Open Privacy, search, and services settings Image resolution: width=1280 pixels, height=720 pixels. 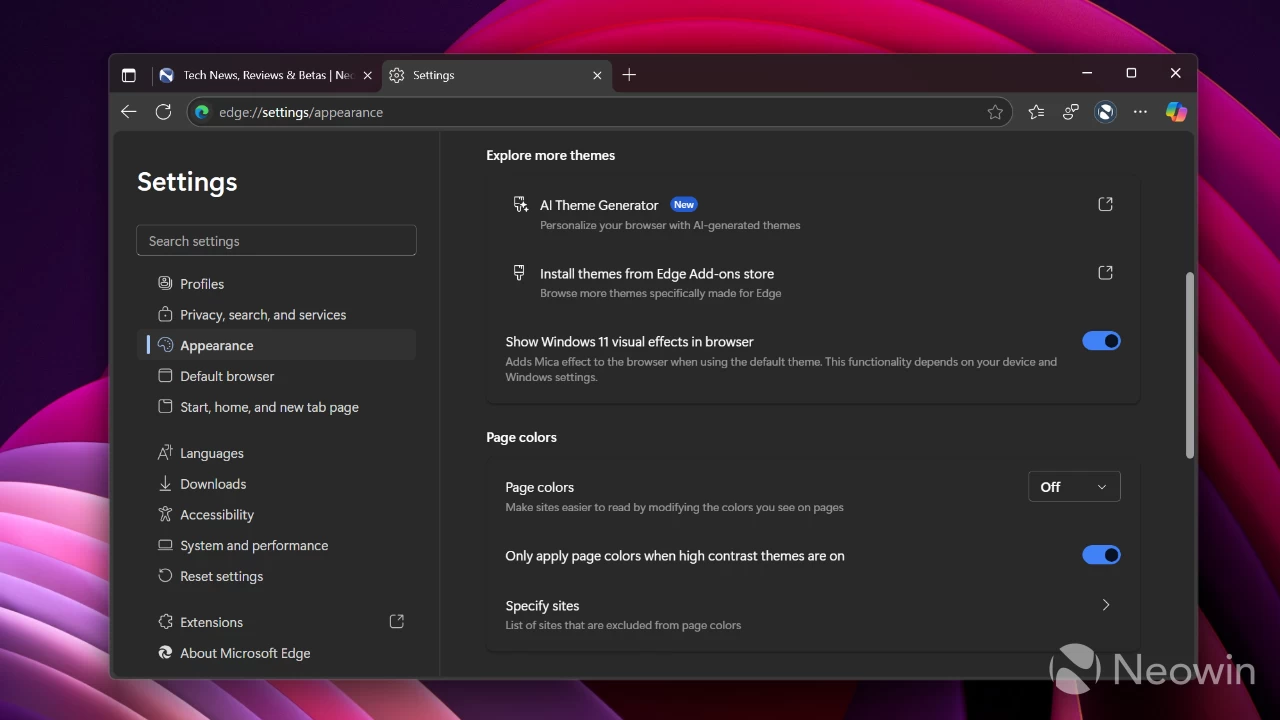click(x=262, y=315)
